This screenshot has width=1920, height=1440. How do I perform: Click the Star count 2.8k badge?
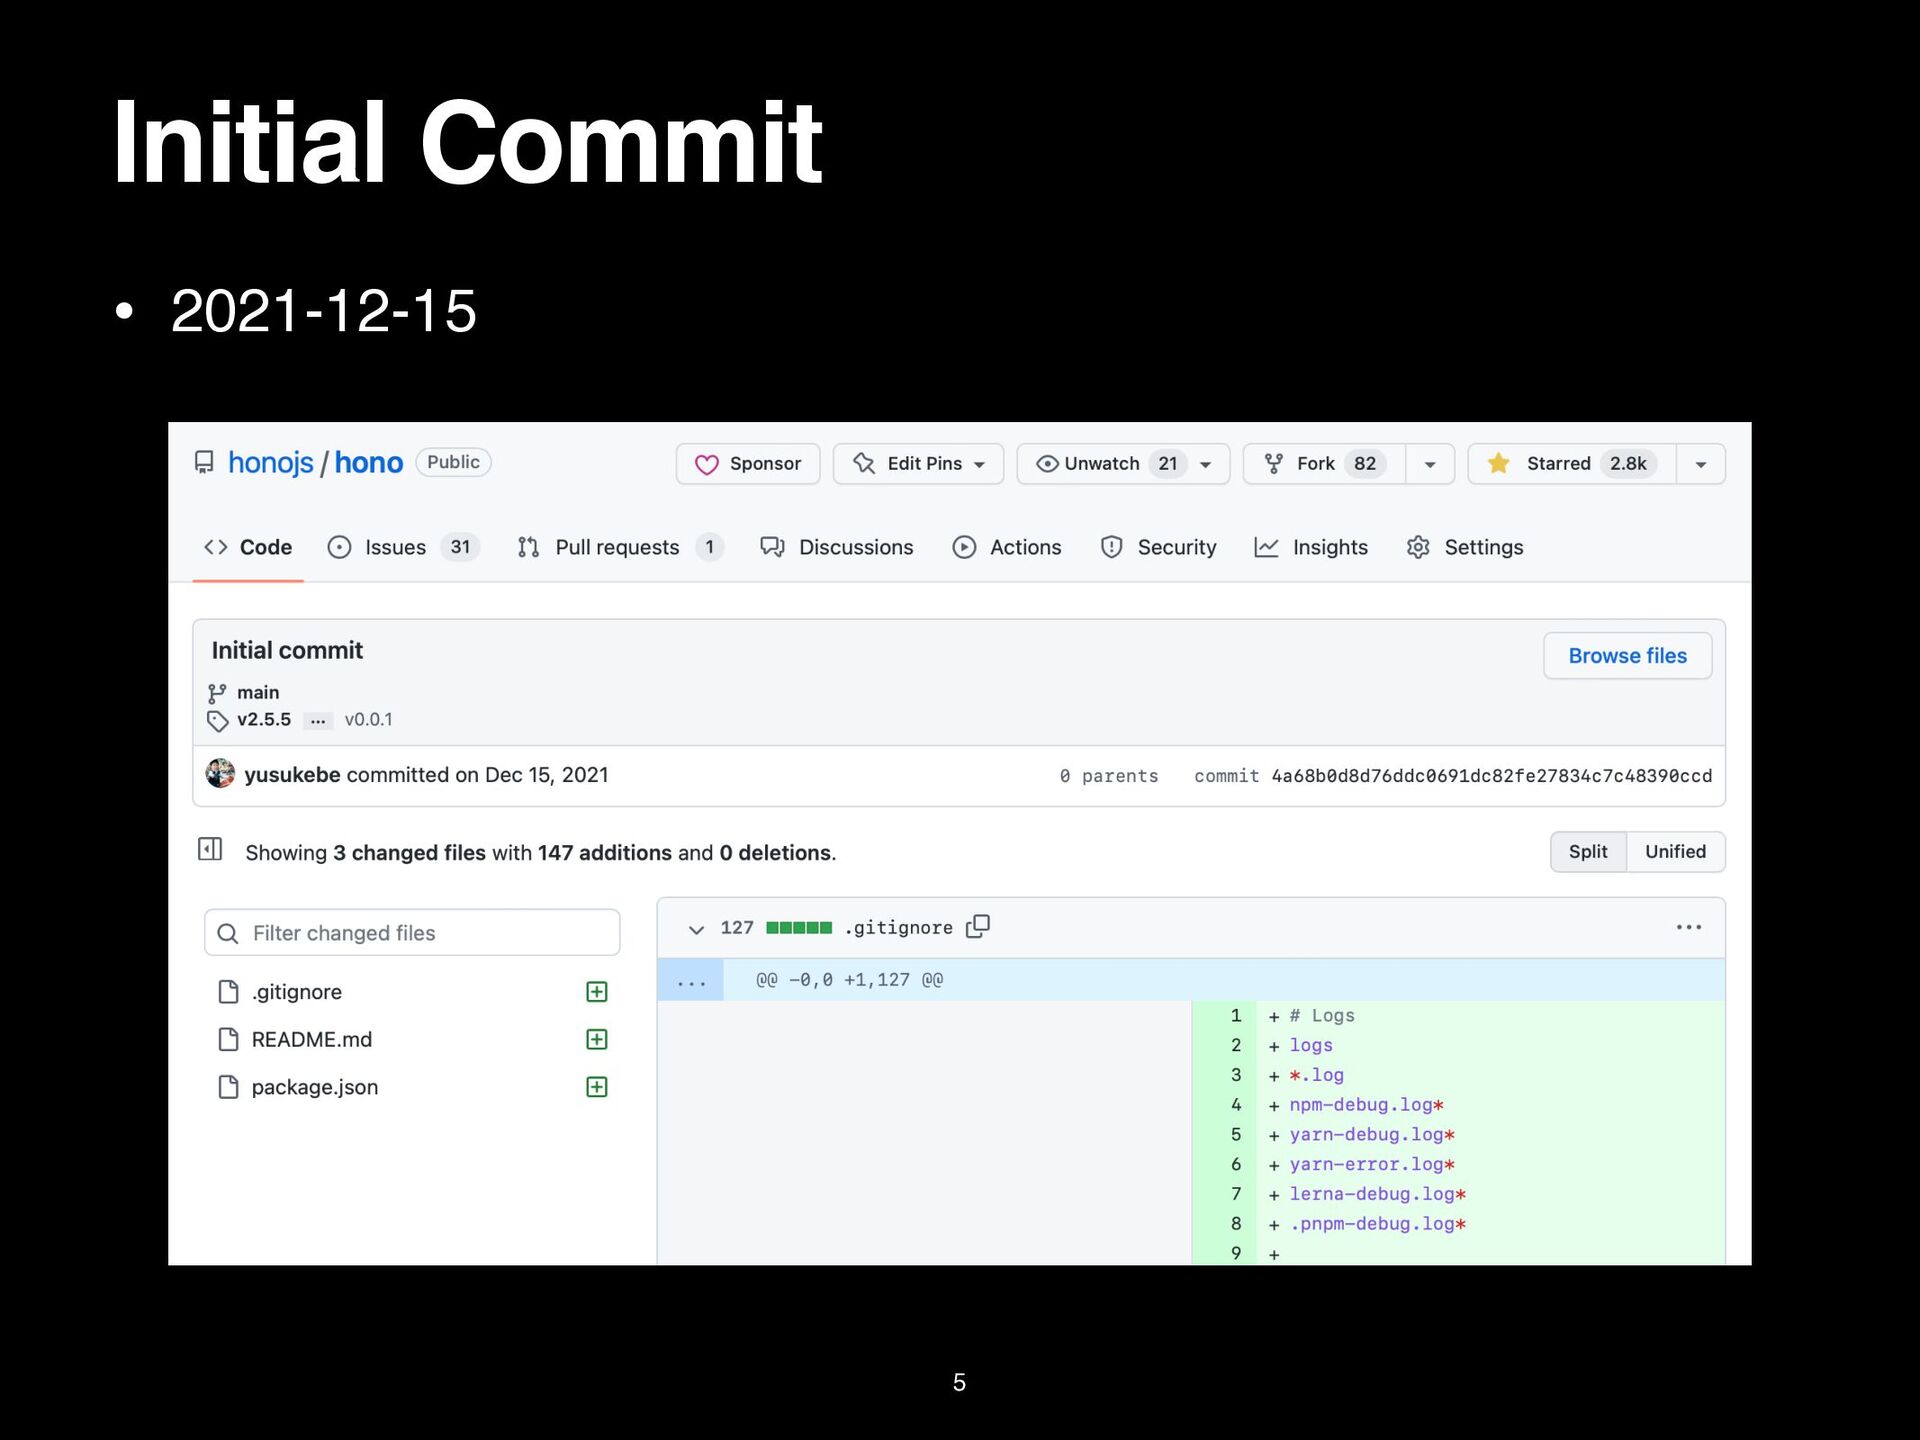tap(1628, 464)
